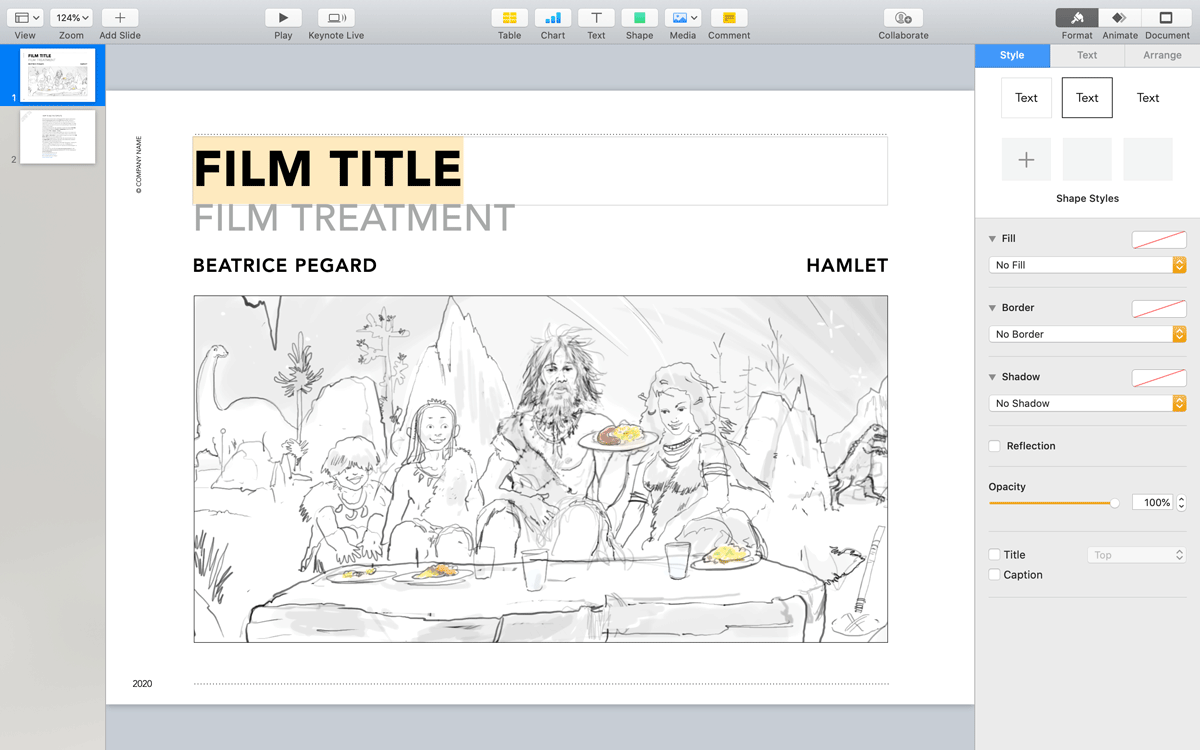The height and width of the screenshot is (750, 1200).
Task: Enable the Reflection checkbox
Action: pyautogui.click(x=994, y=446)
